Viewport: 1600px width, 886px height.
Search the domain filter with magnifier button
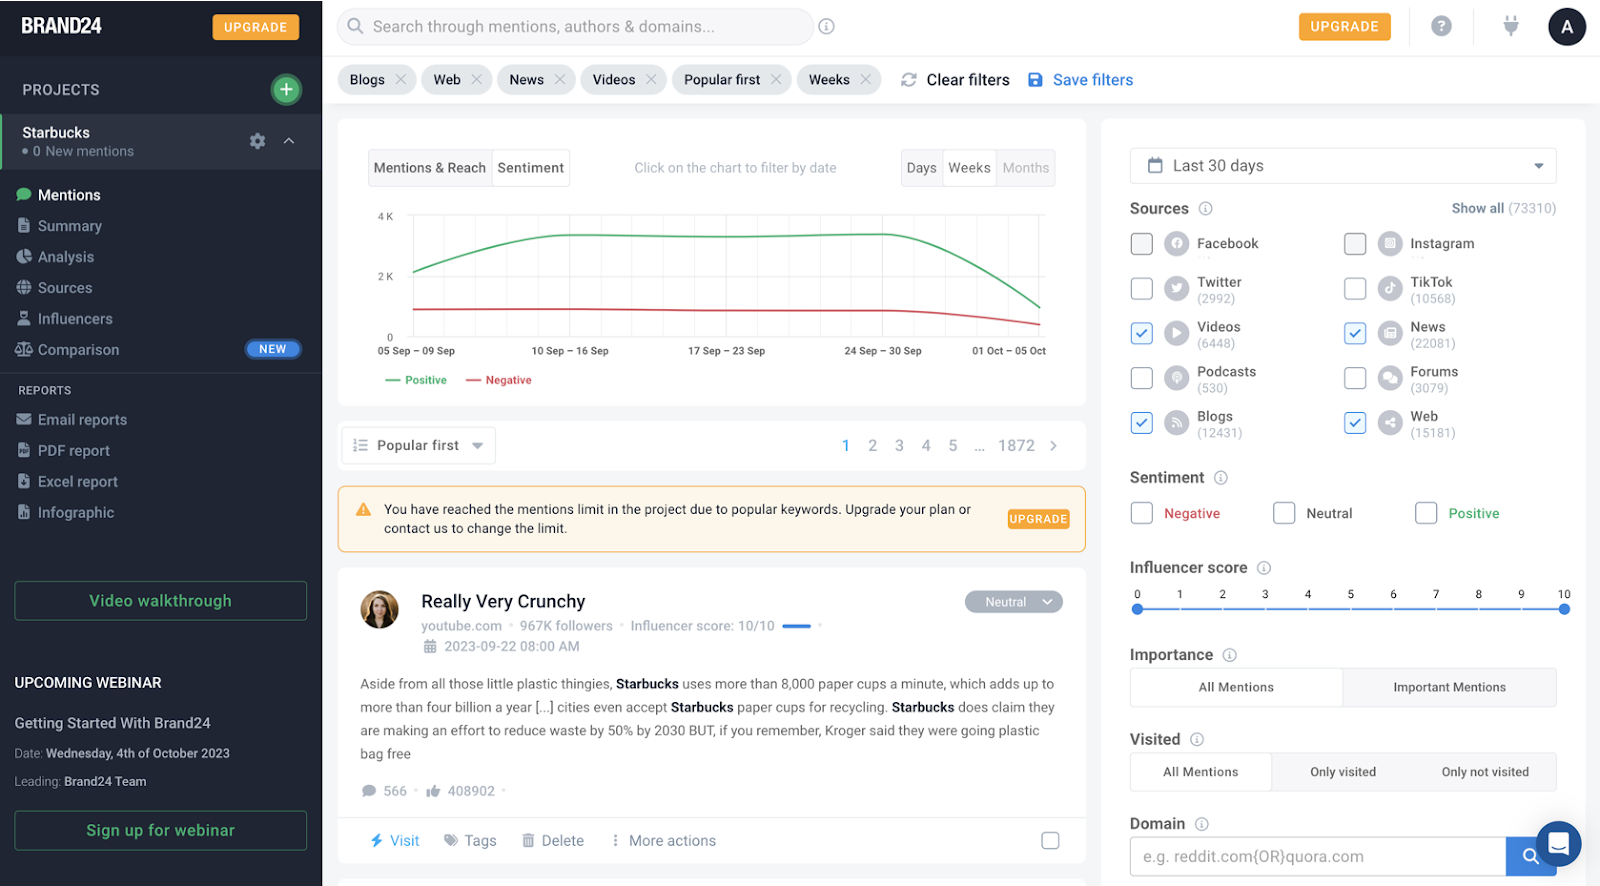(x=1530, y=857)
